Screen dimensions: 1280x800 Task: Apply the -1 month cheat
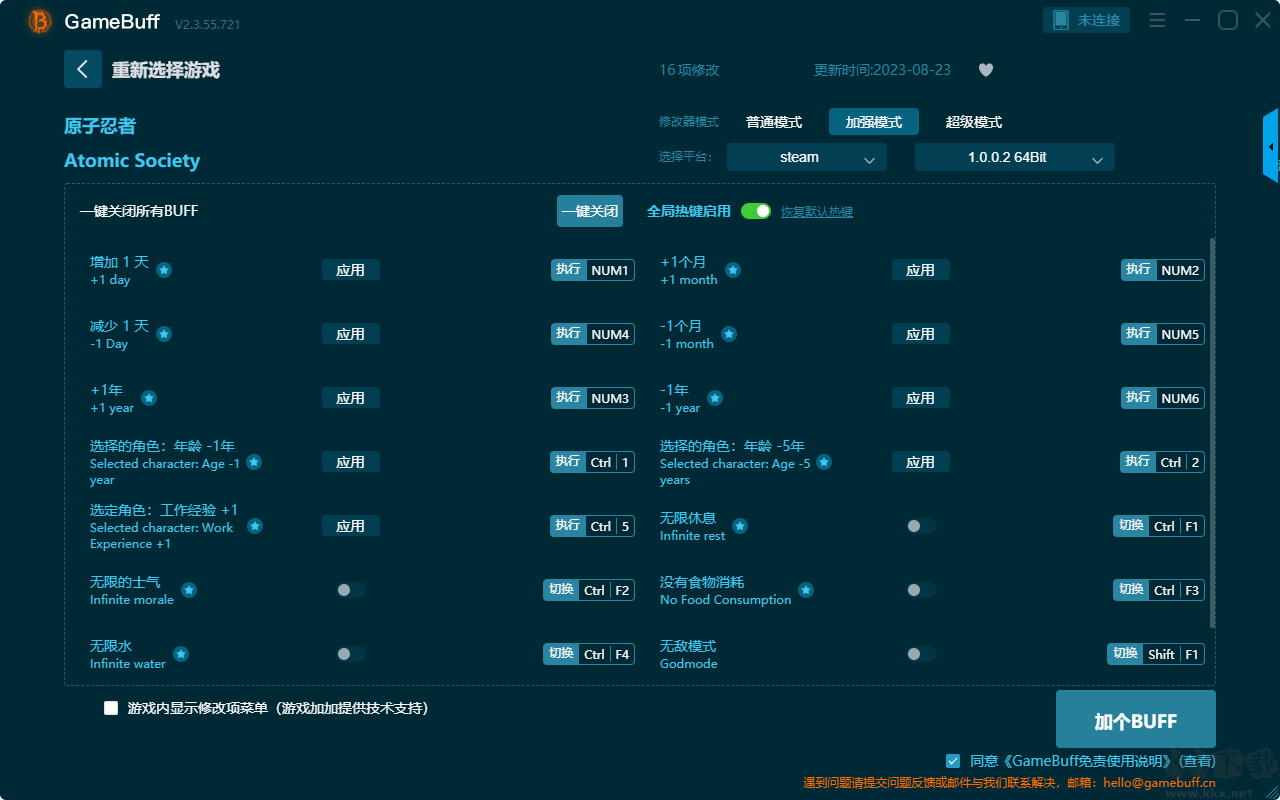click(921, 334)
